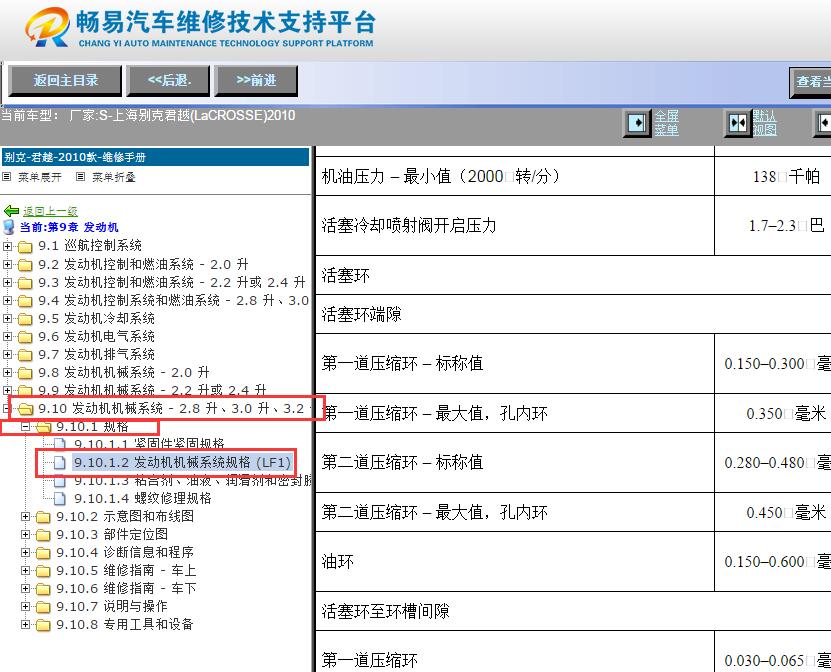This screenshot has width=831, height=672.
Task: Click the green 返回上一级 back arrow icon
Action: pyautogui.click(x=11, y=211)
